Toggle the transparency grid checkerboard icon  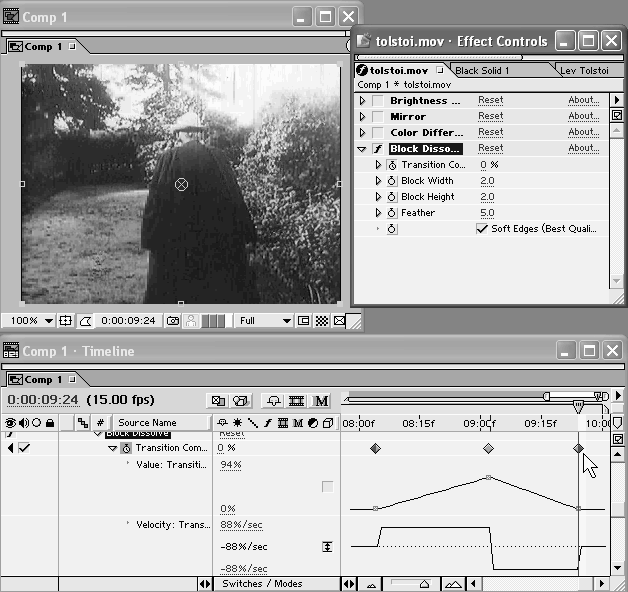[321, 321]
